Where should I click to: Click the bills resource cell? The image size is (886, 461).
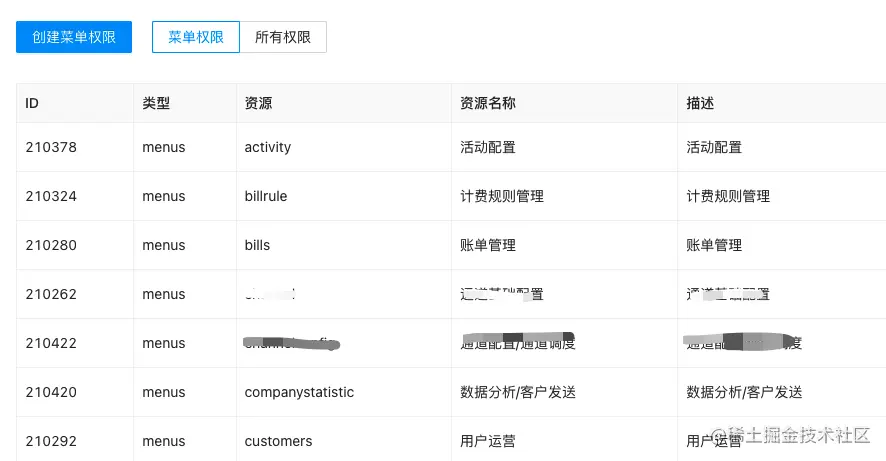click(x=257, y=245)
